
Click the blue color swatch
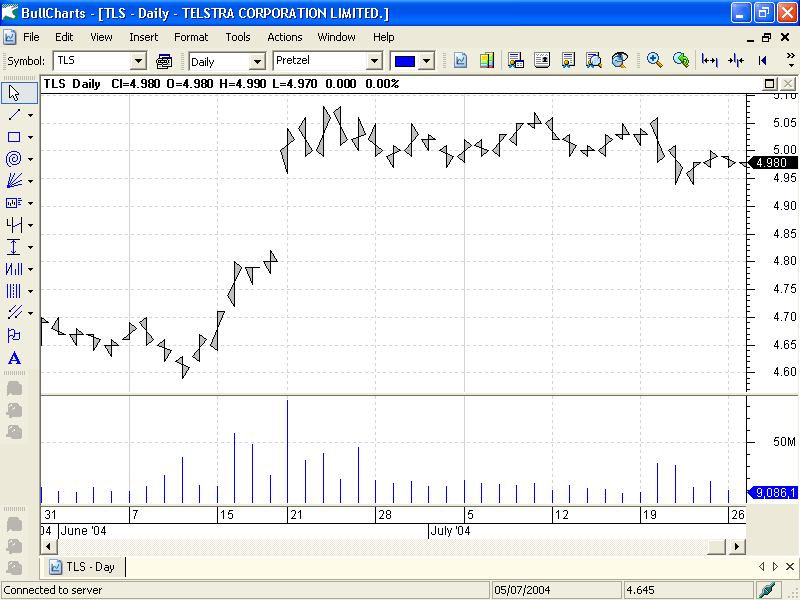pyautogui.click(x=405, y=61)
